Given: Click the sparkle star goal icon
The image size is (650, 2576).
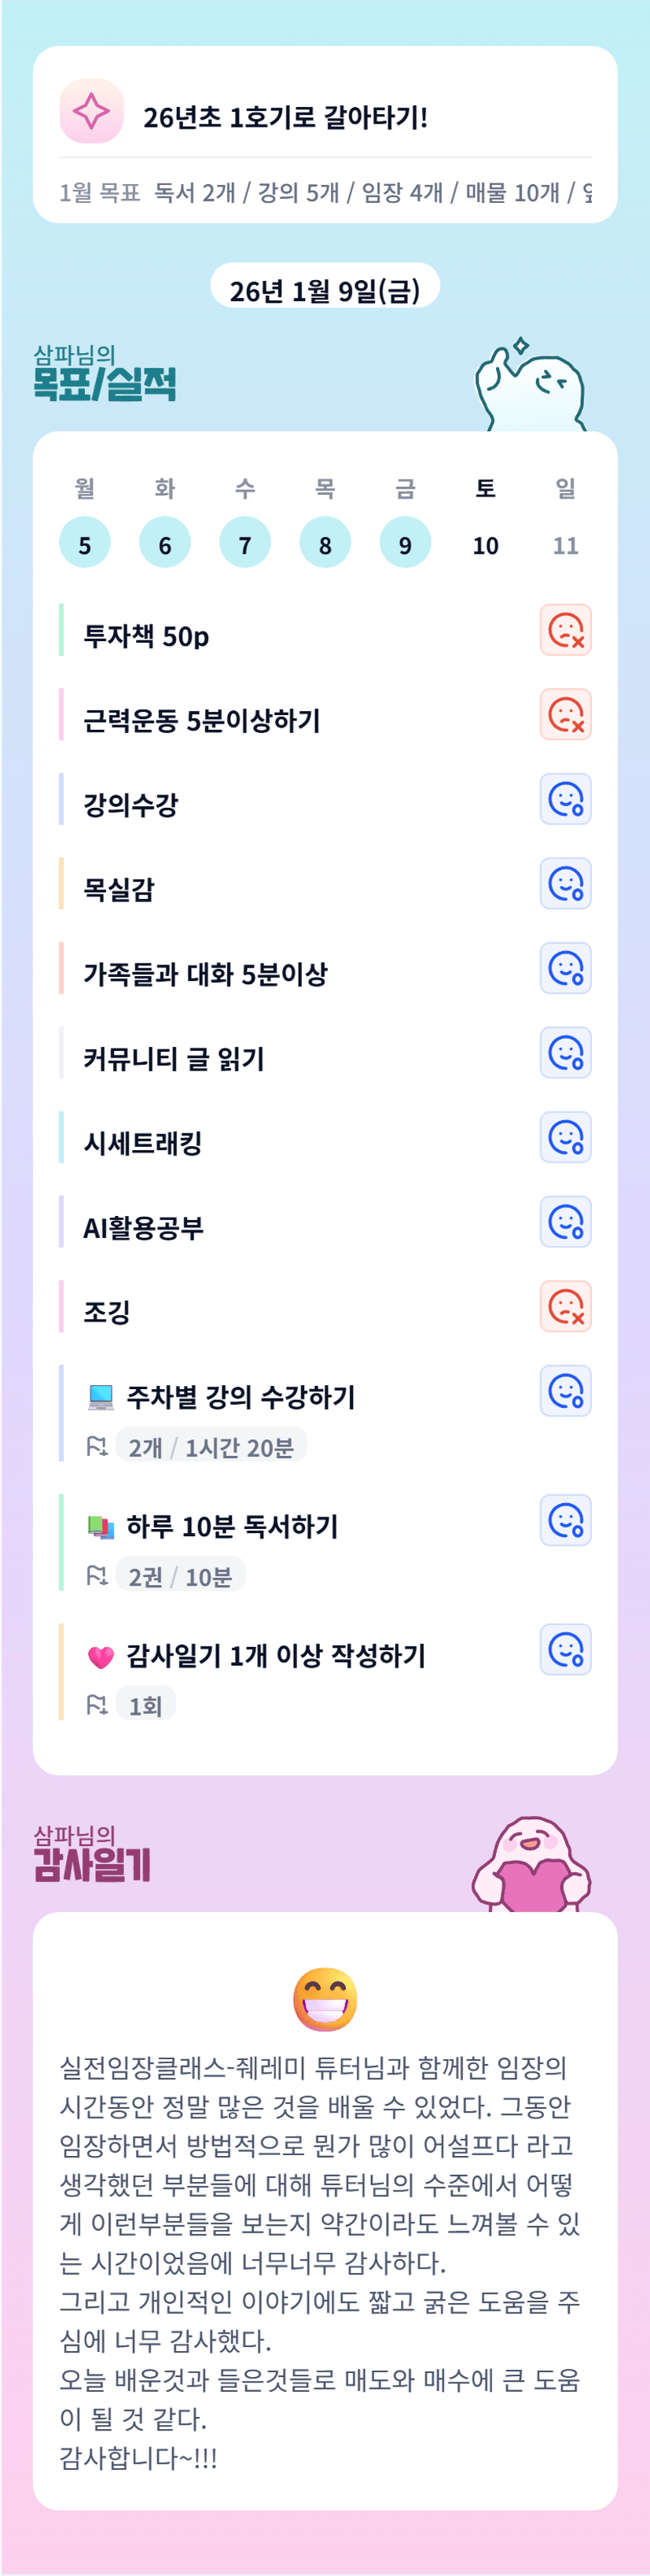Looking at the screenshot, I should pyautogui.click(x=91, y=111).
